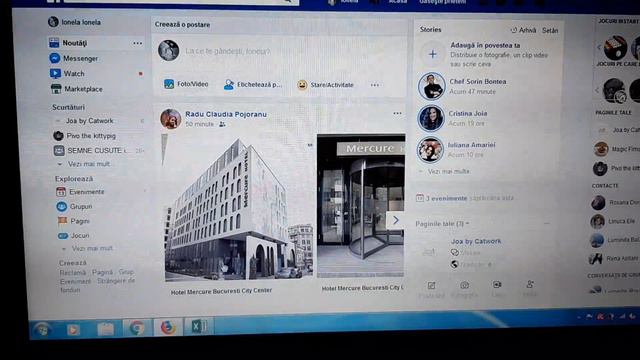Open stories Arhivă link
Screen dimensions: 640x360
[524, 30]
